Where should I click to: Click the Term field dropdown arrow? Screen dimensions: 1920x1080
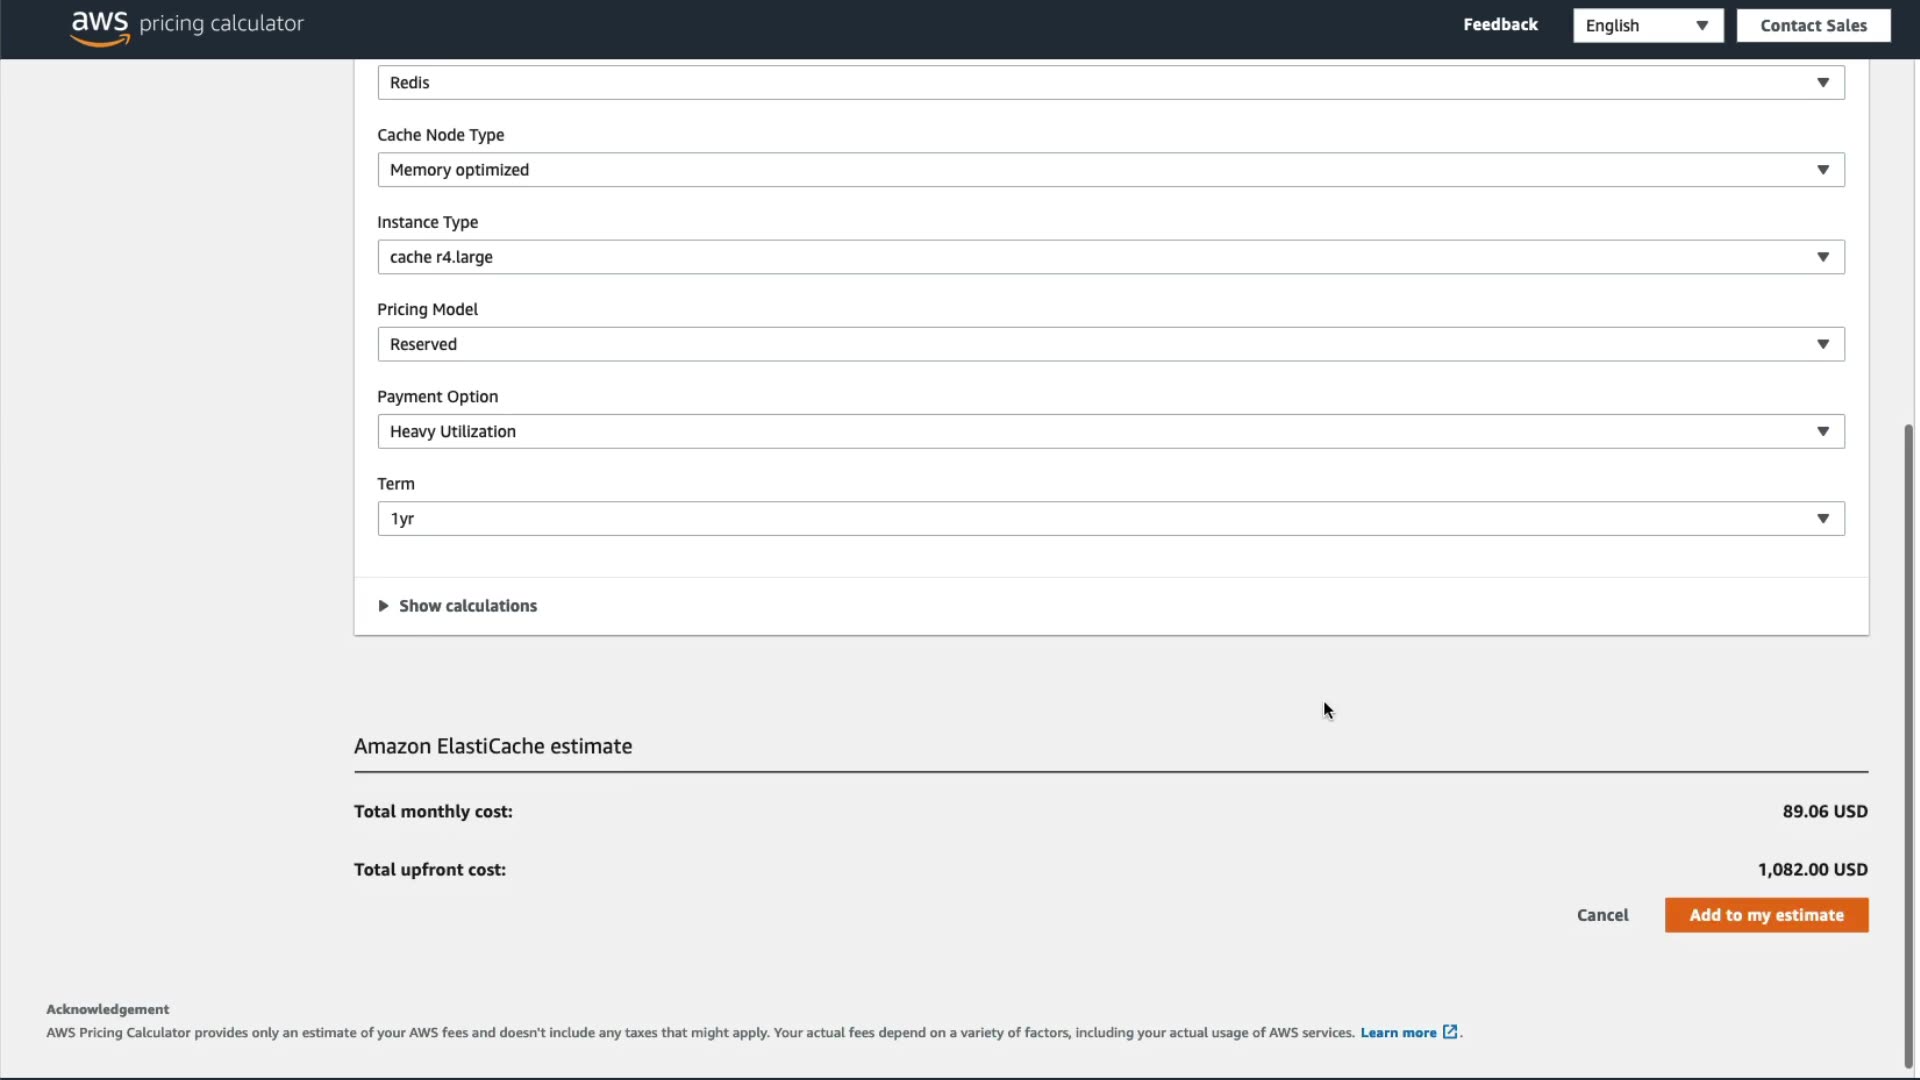[1823, 519]
